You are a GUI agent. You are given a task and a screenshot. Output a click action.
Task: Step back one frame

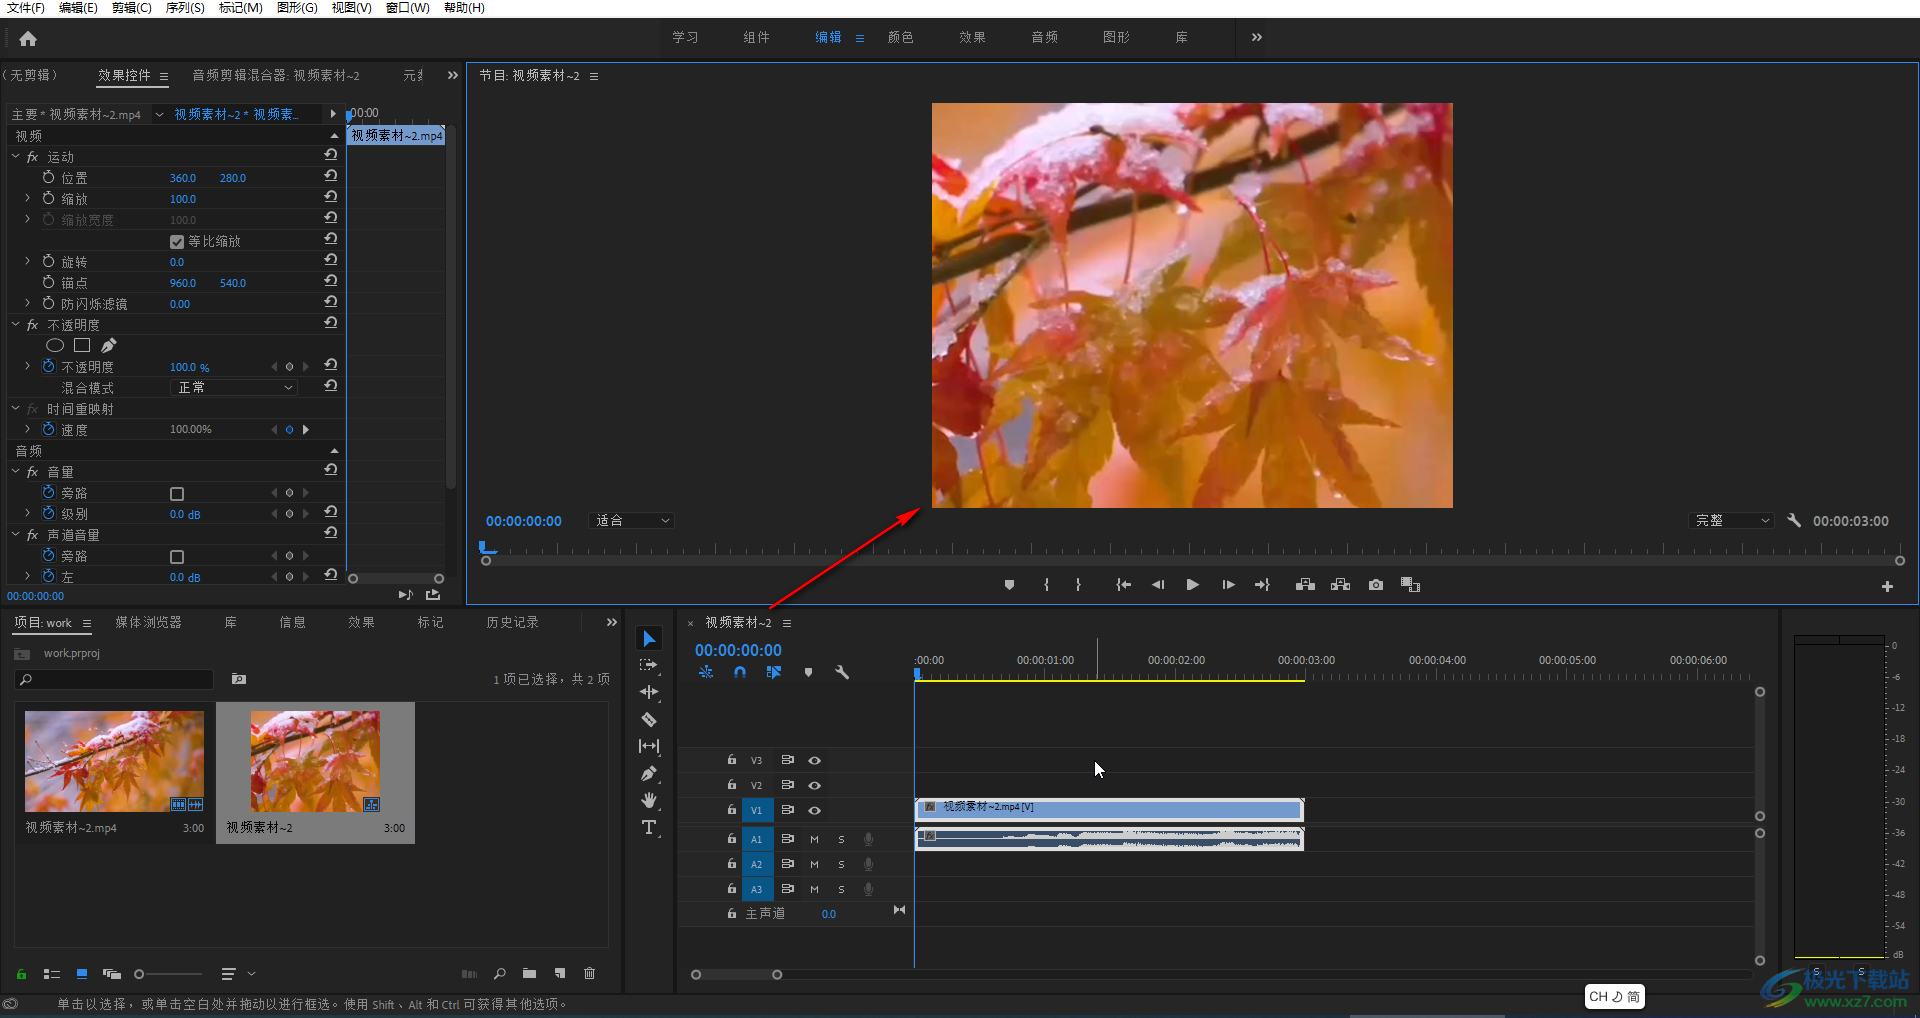click(x=1158, y=585)
